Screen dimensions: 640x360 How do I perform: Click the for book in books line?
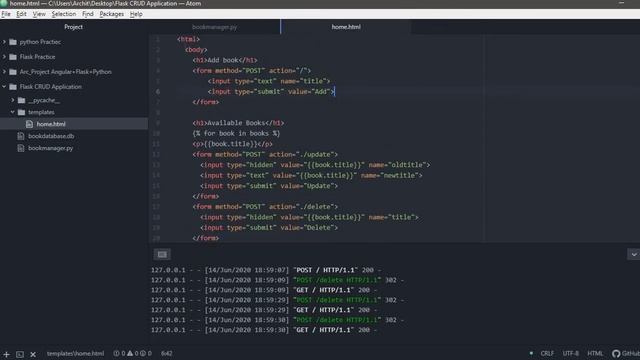click(236, 133)
